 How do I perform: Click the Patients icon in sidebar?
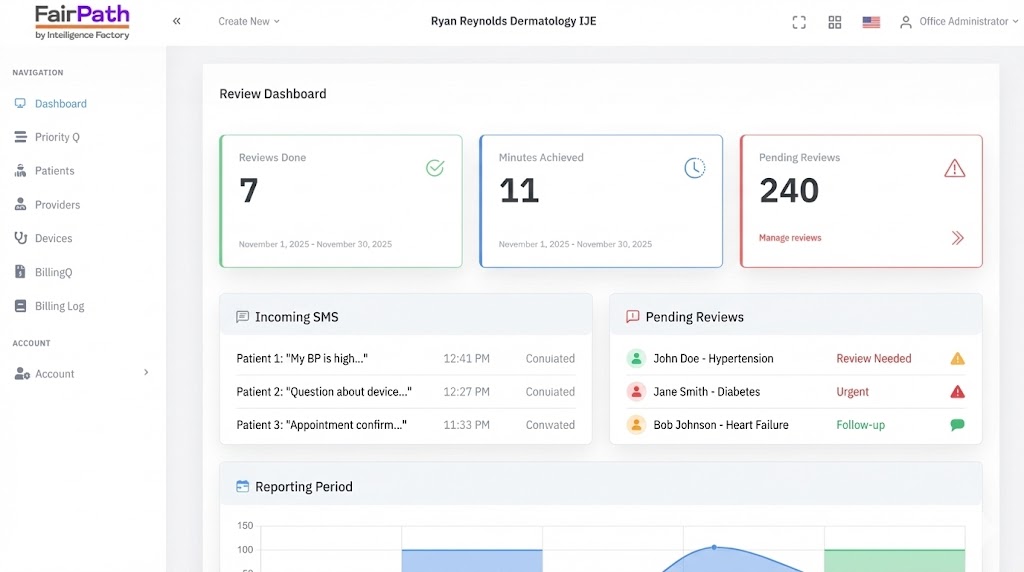(x=20, y=170)
